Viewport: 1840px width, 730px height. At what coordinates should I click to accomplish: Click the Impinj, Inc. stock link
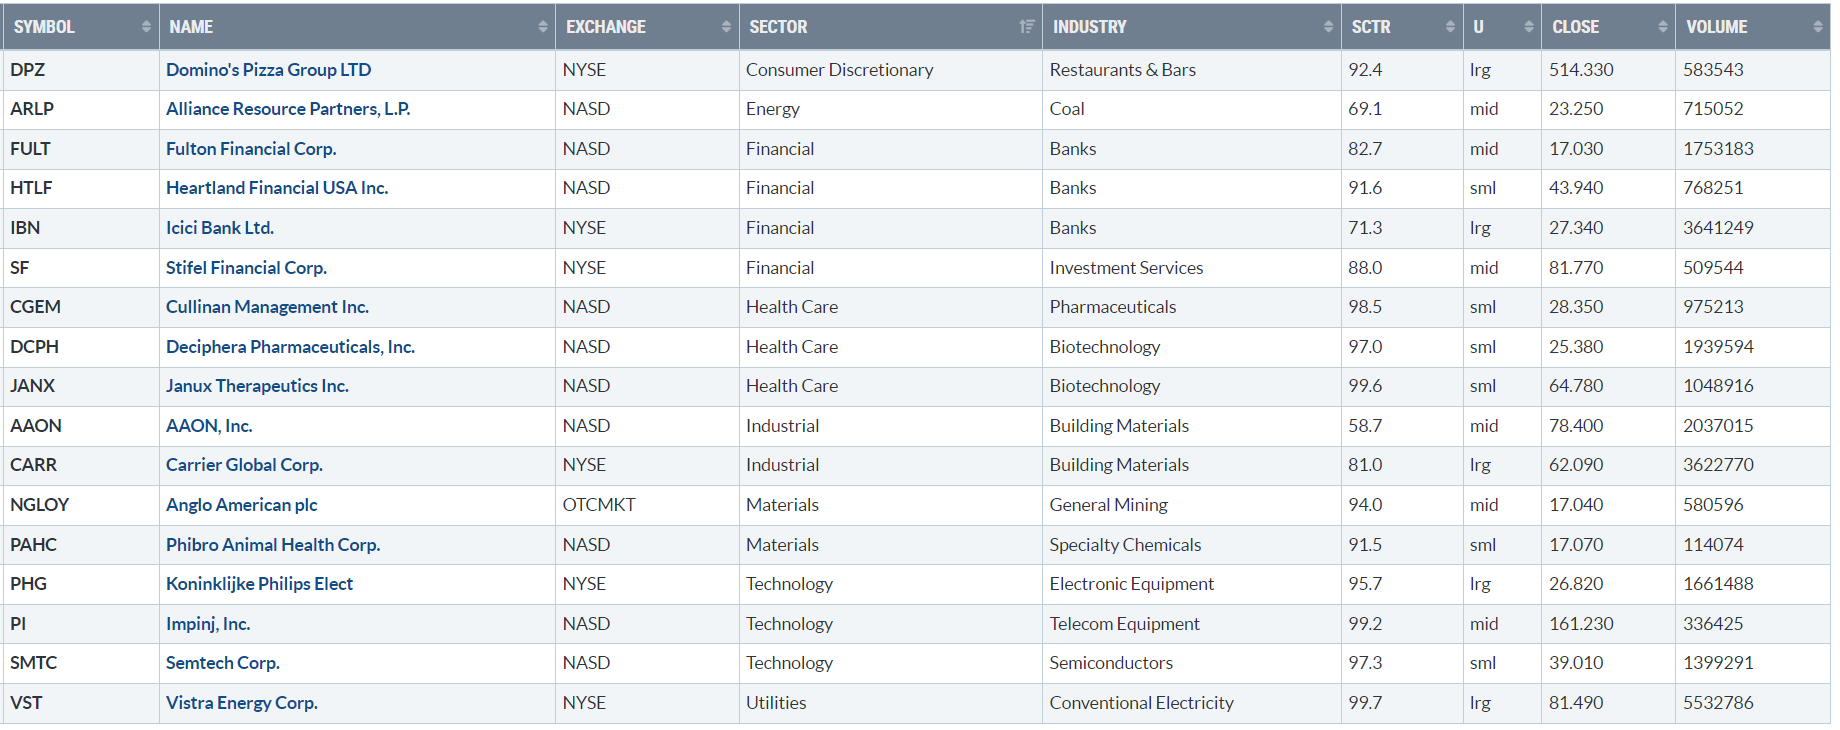208,624
